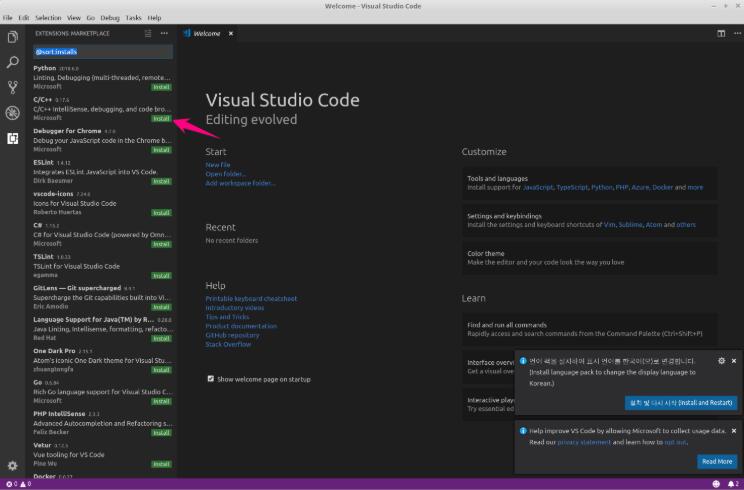This screenshot has width=744, height=490.
Task: Open the Source Control view
Action: point(13,87)
